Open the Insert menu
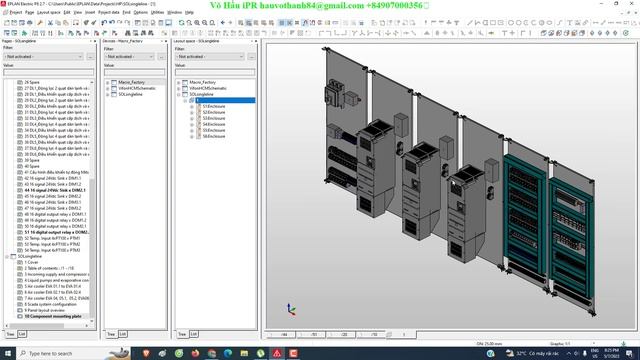 (x=90, y=12)
